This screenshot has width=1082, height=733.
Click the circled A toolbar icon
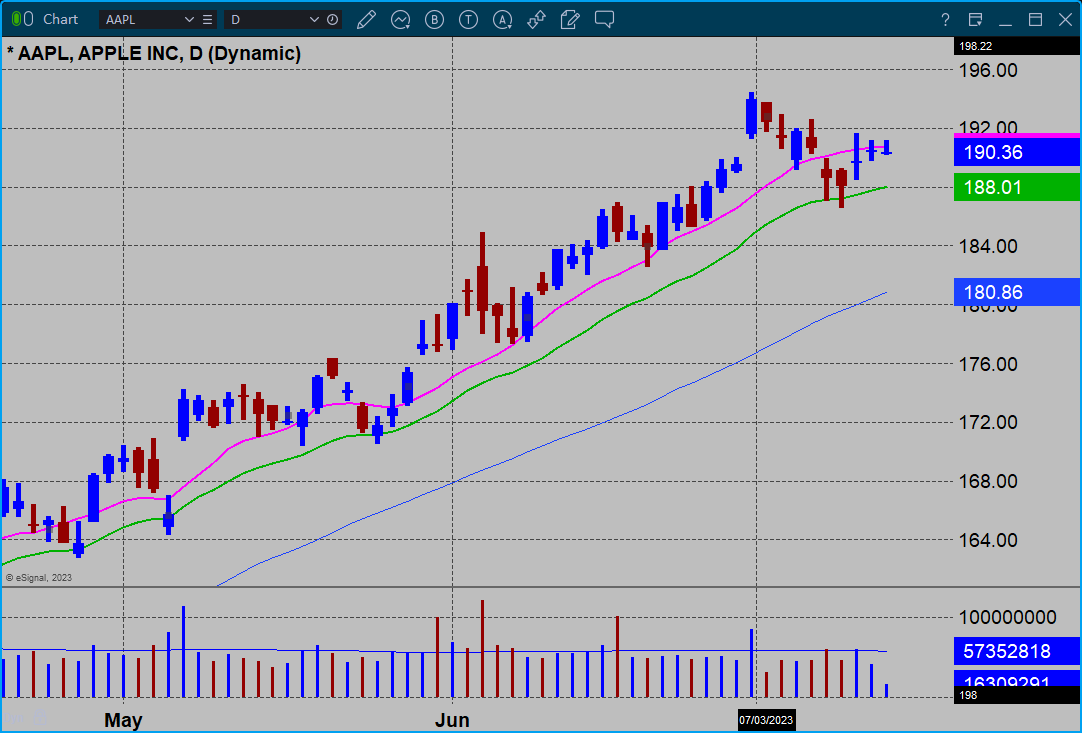pyautogui.click(x=502, y=19)
